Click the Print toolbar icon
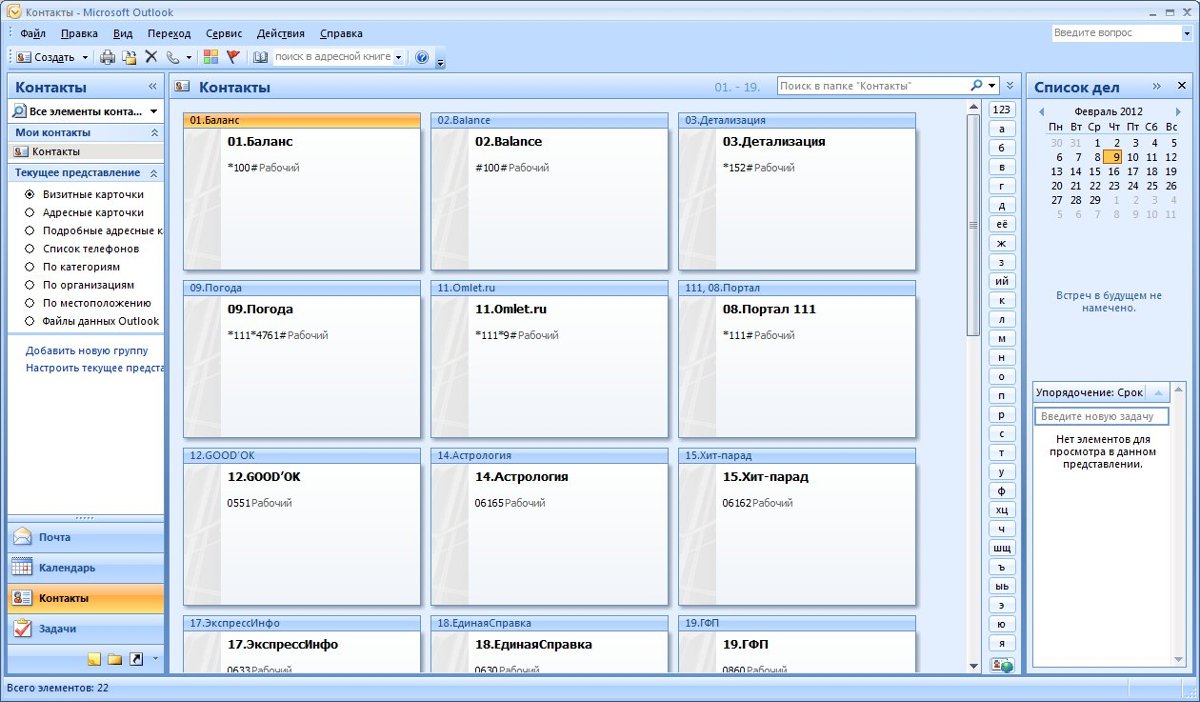This screenshot has width=1200, height=702. [x=107, y=57]
